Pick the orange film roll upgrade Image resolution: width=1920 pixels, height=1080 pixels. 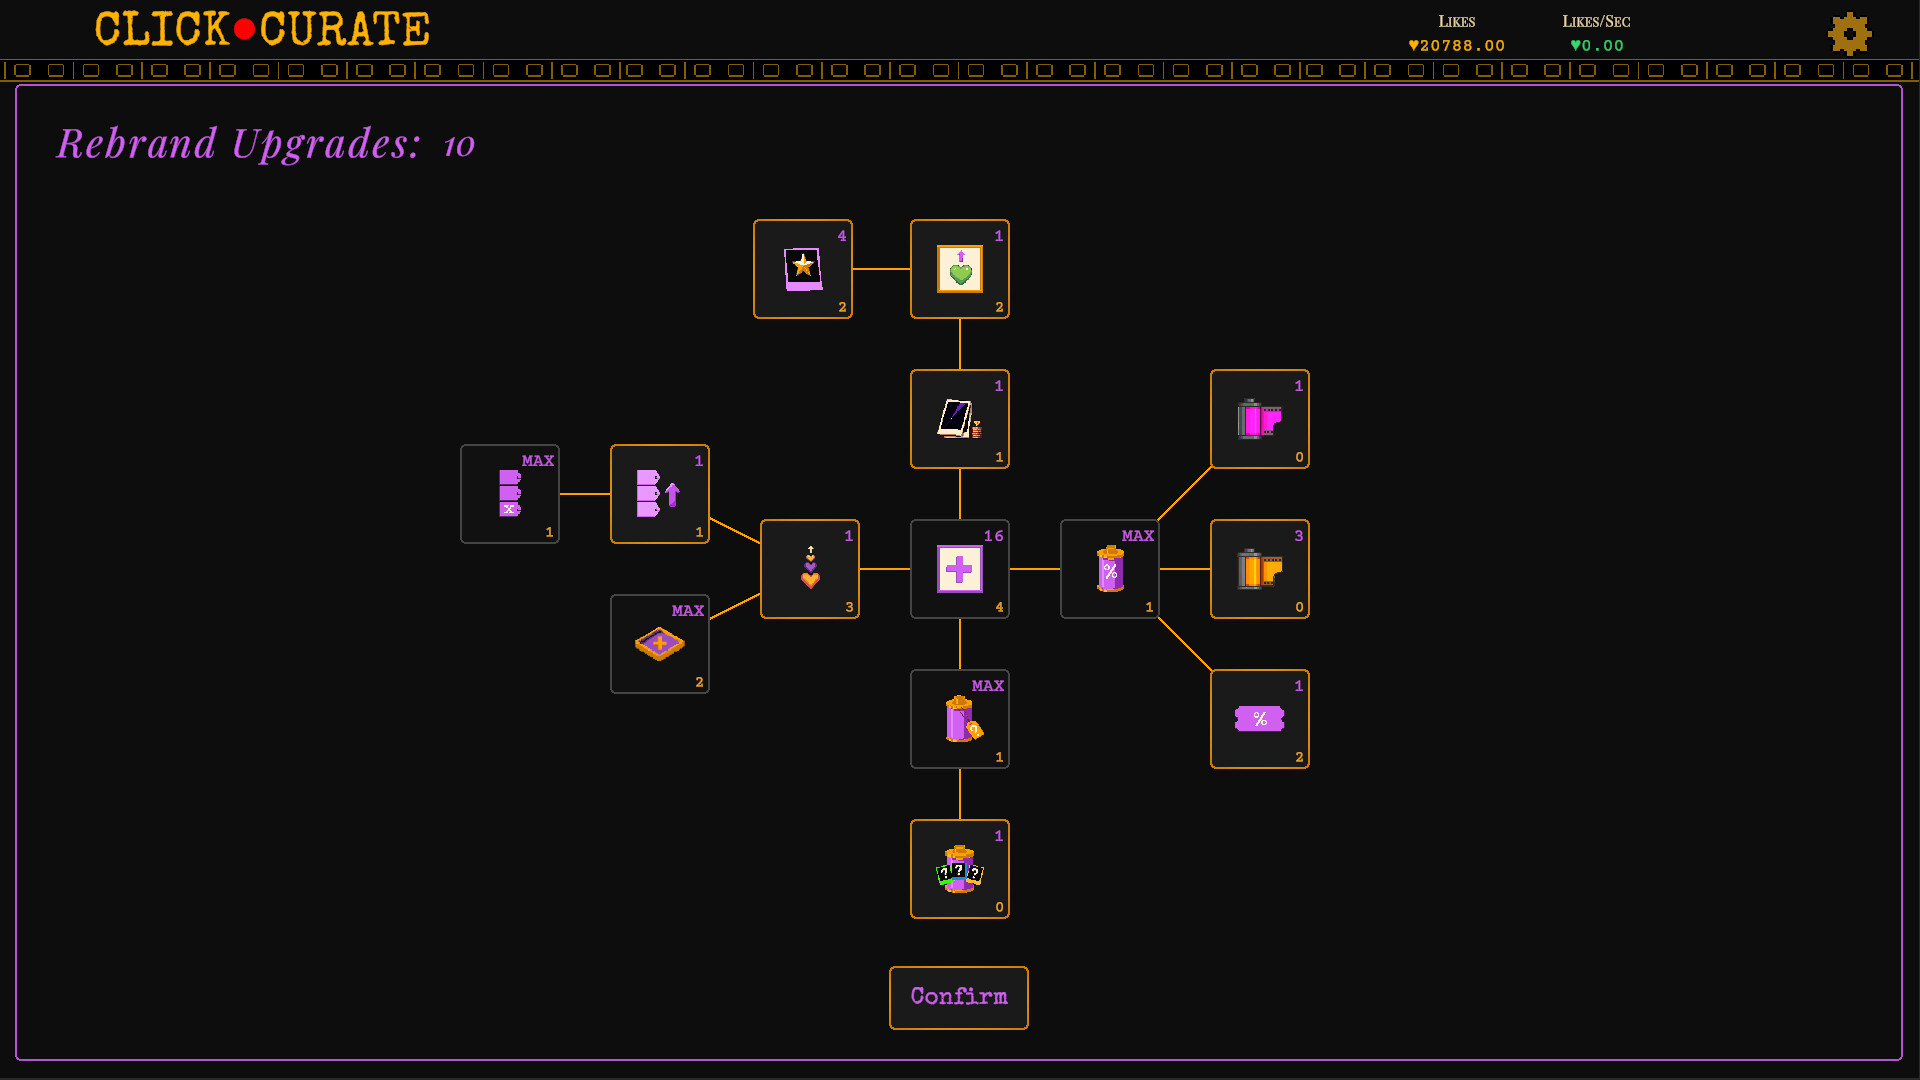tap(1259, 569)
